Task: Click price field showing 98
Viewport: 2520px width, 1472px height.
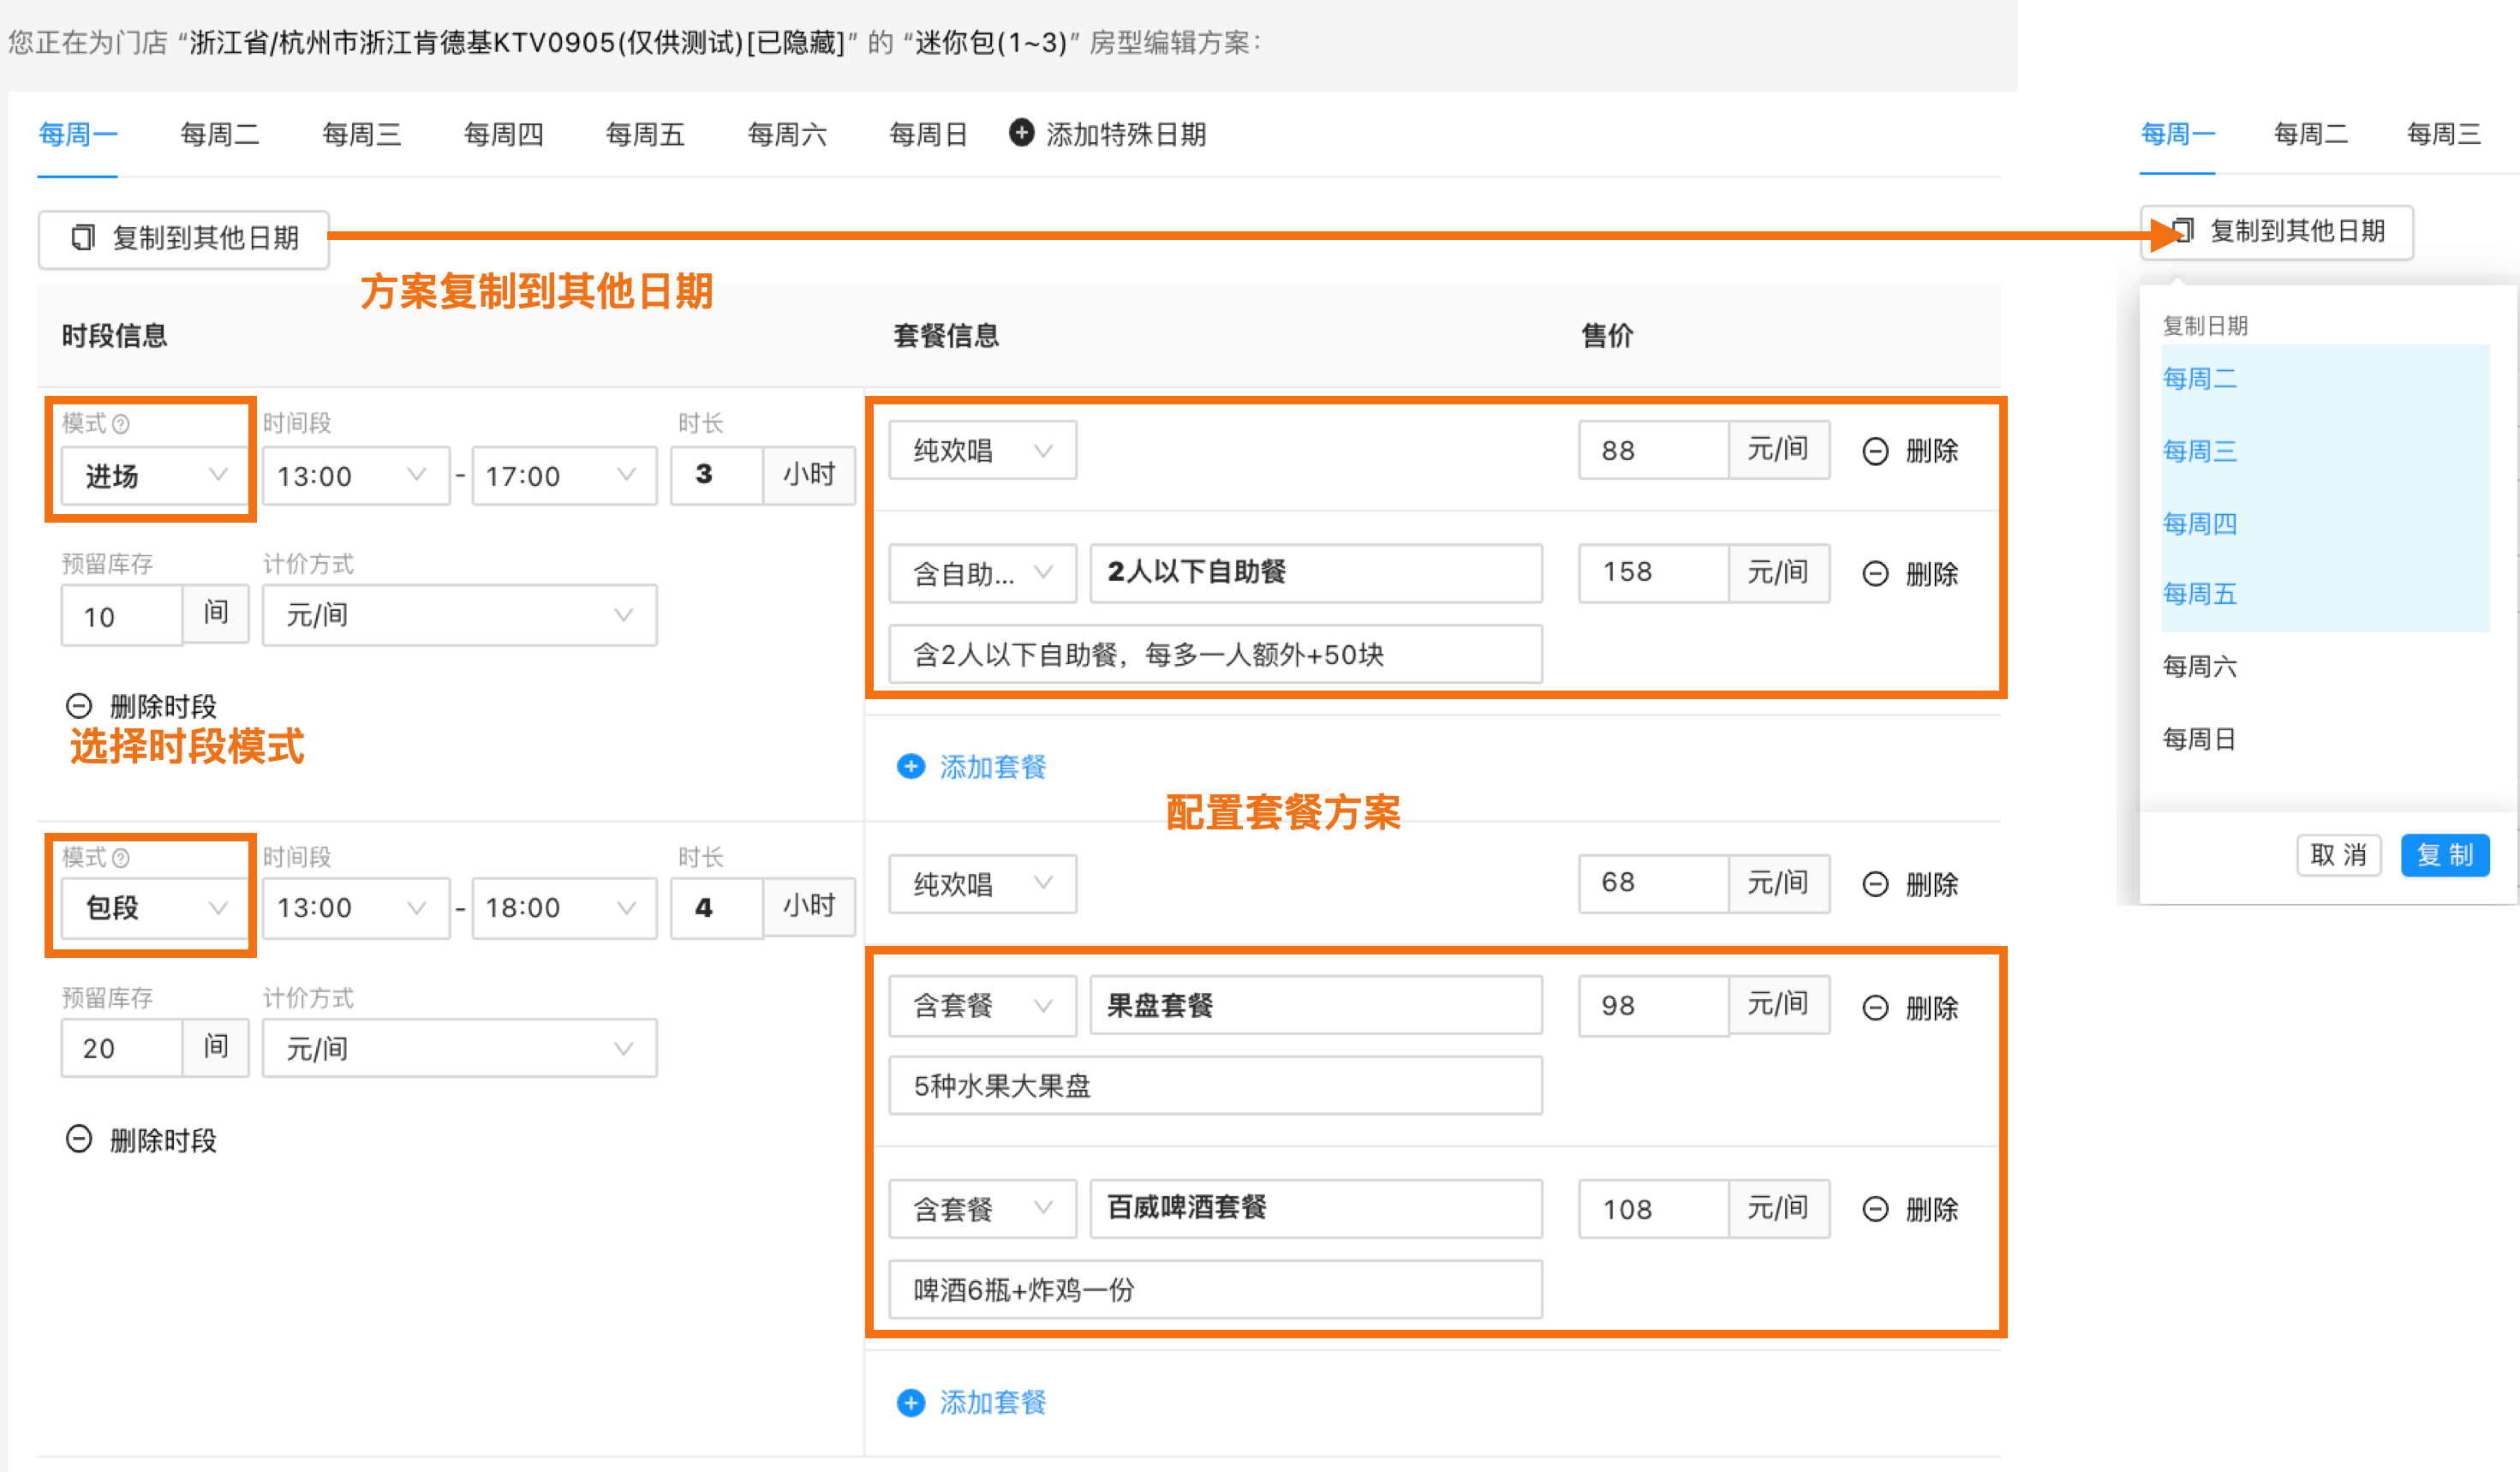Action: tap(1653, 1005)
